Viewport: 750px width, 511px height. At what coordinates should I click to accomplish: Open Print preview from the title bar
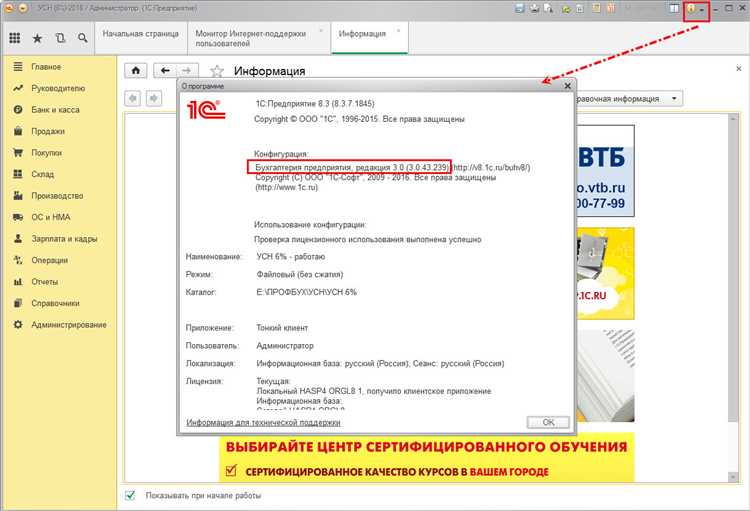pyautogui.click(x=548, y=8)
